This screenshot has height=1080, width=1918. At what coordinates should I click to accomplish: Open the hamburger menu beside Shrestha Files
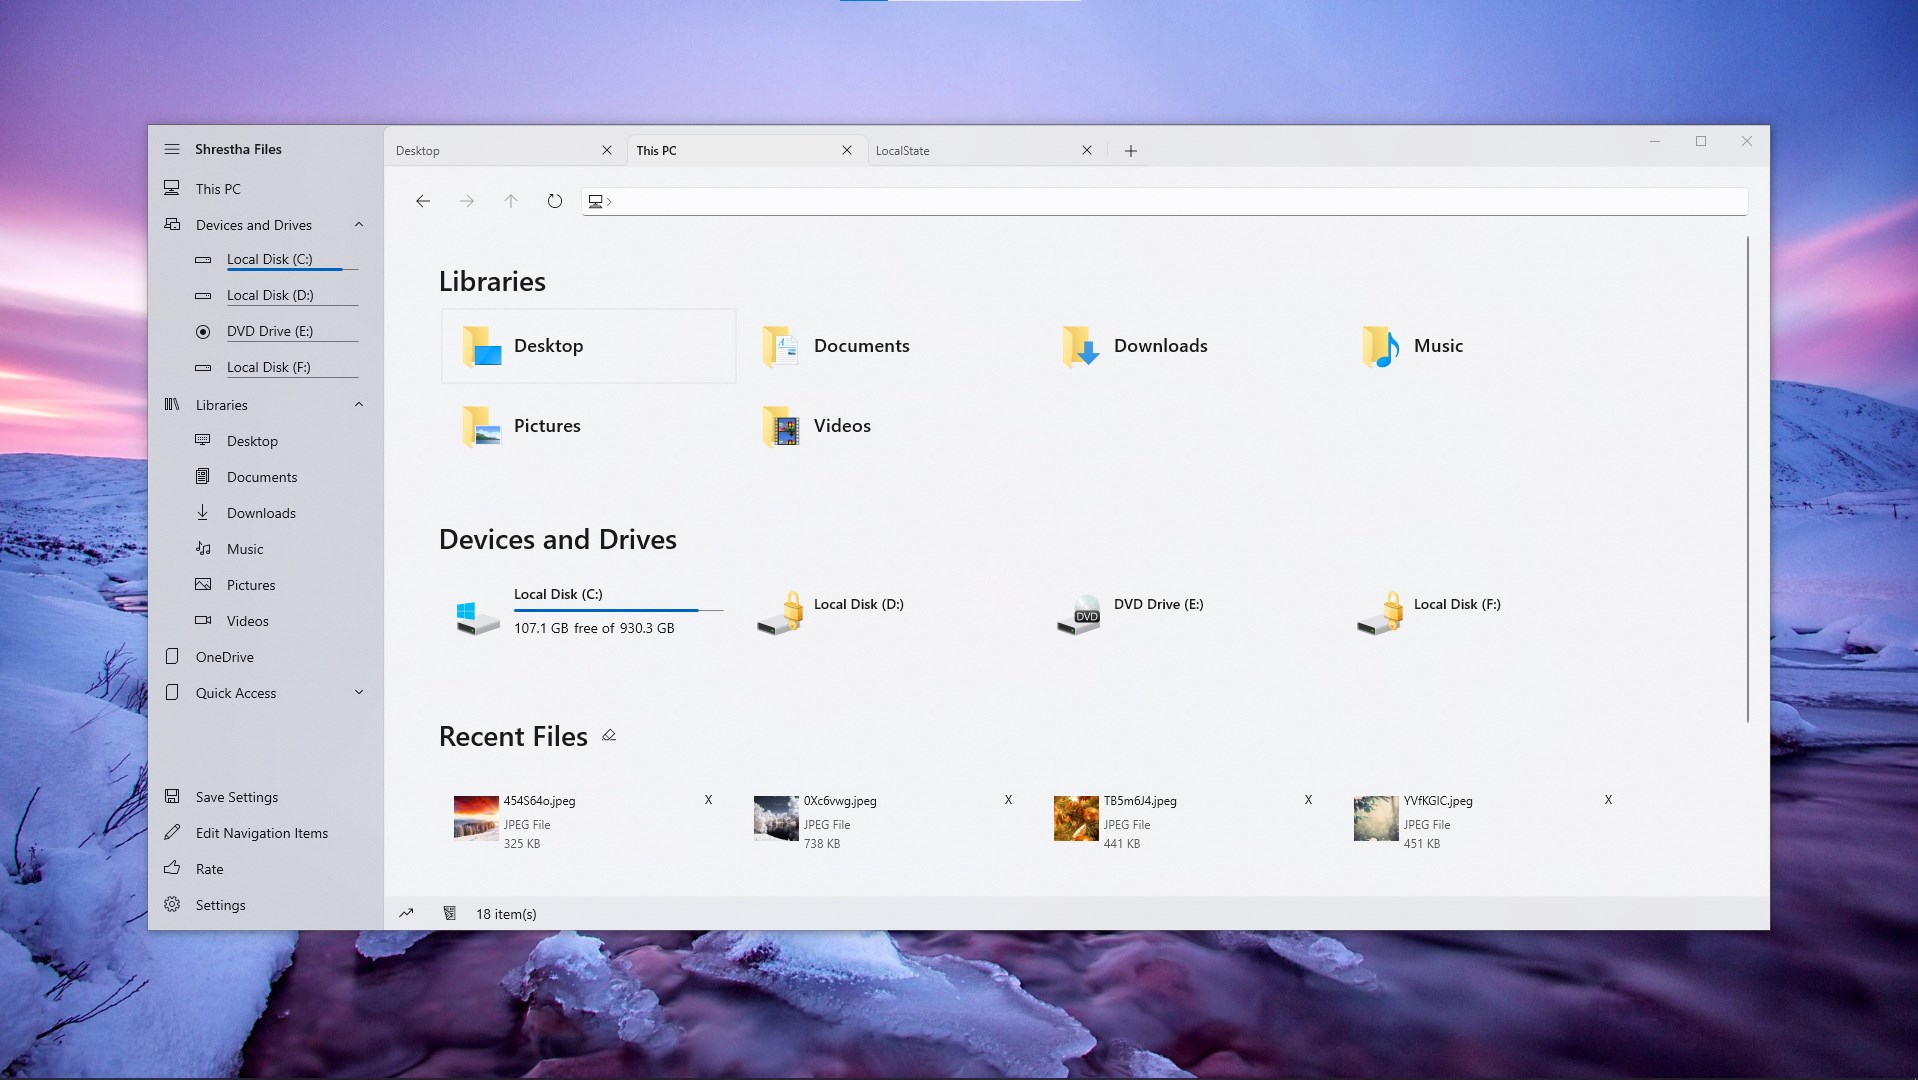click(x=172, y=149)
